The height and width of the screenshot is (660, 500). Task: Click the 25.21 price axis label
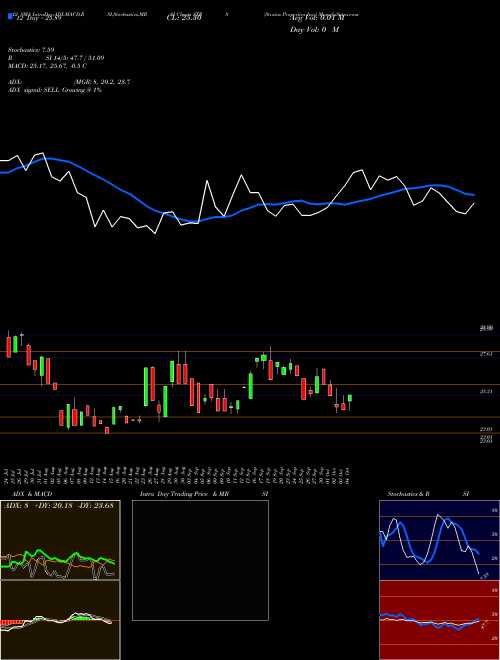[x=486, y=392]
